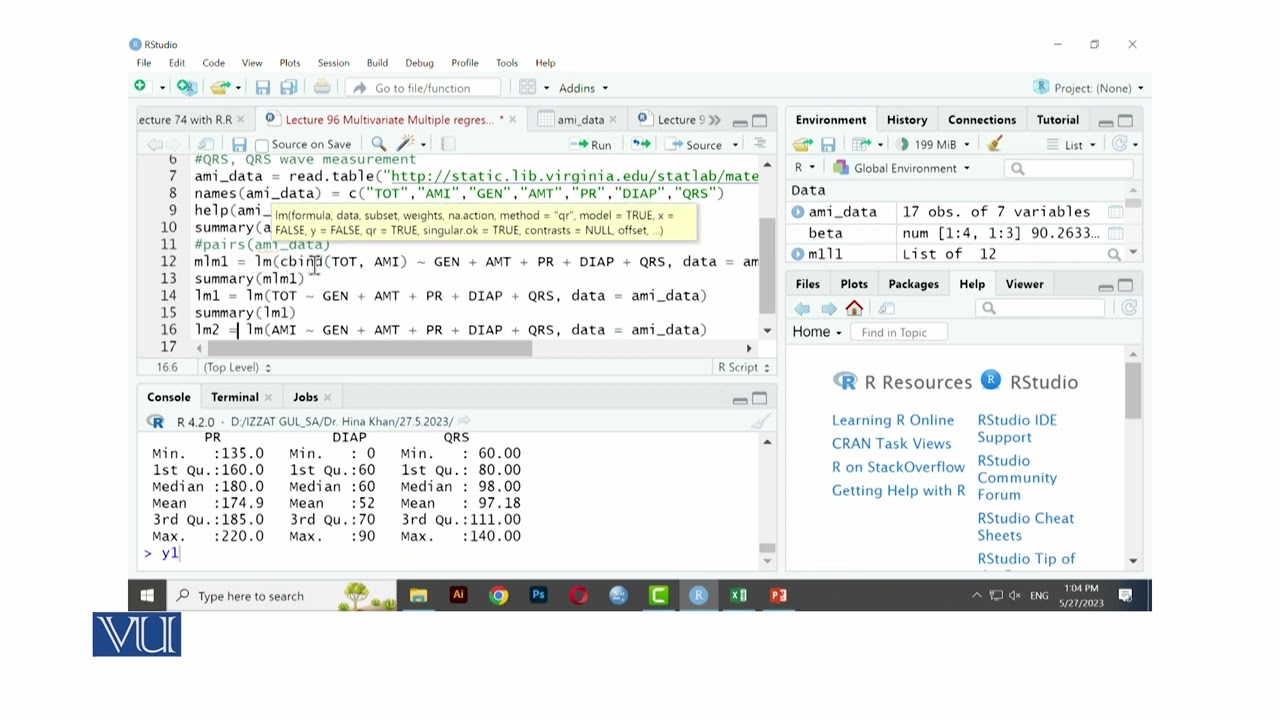The image size is (1280, 720).
Task: Open the Source button's dropdown arrow
Action: (735, 145)
